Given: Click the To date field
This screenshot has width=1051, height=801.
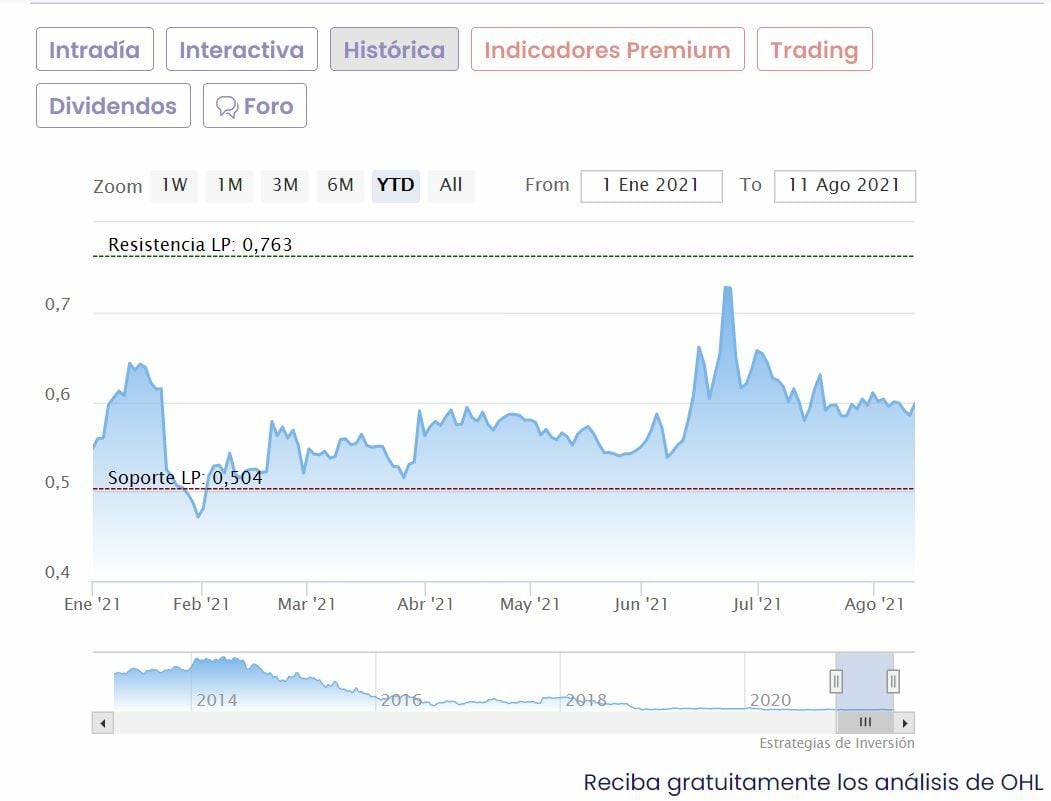Looking at the screenshot, I should pyautogui.click(x=844, y=186).
